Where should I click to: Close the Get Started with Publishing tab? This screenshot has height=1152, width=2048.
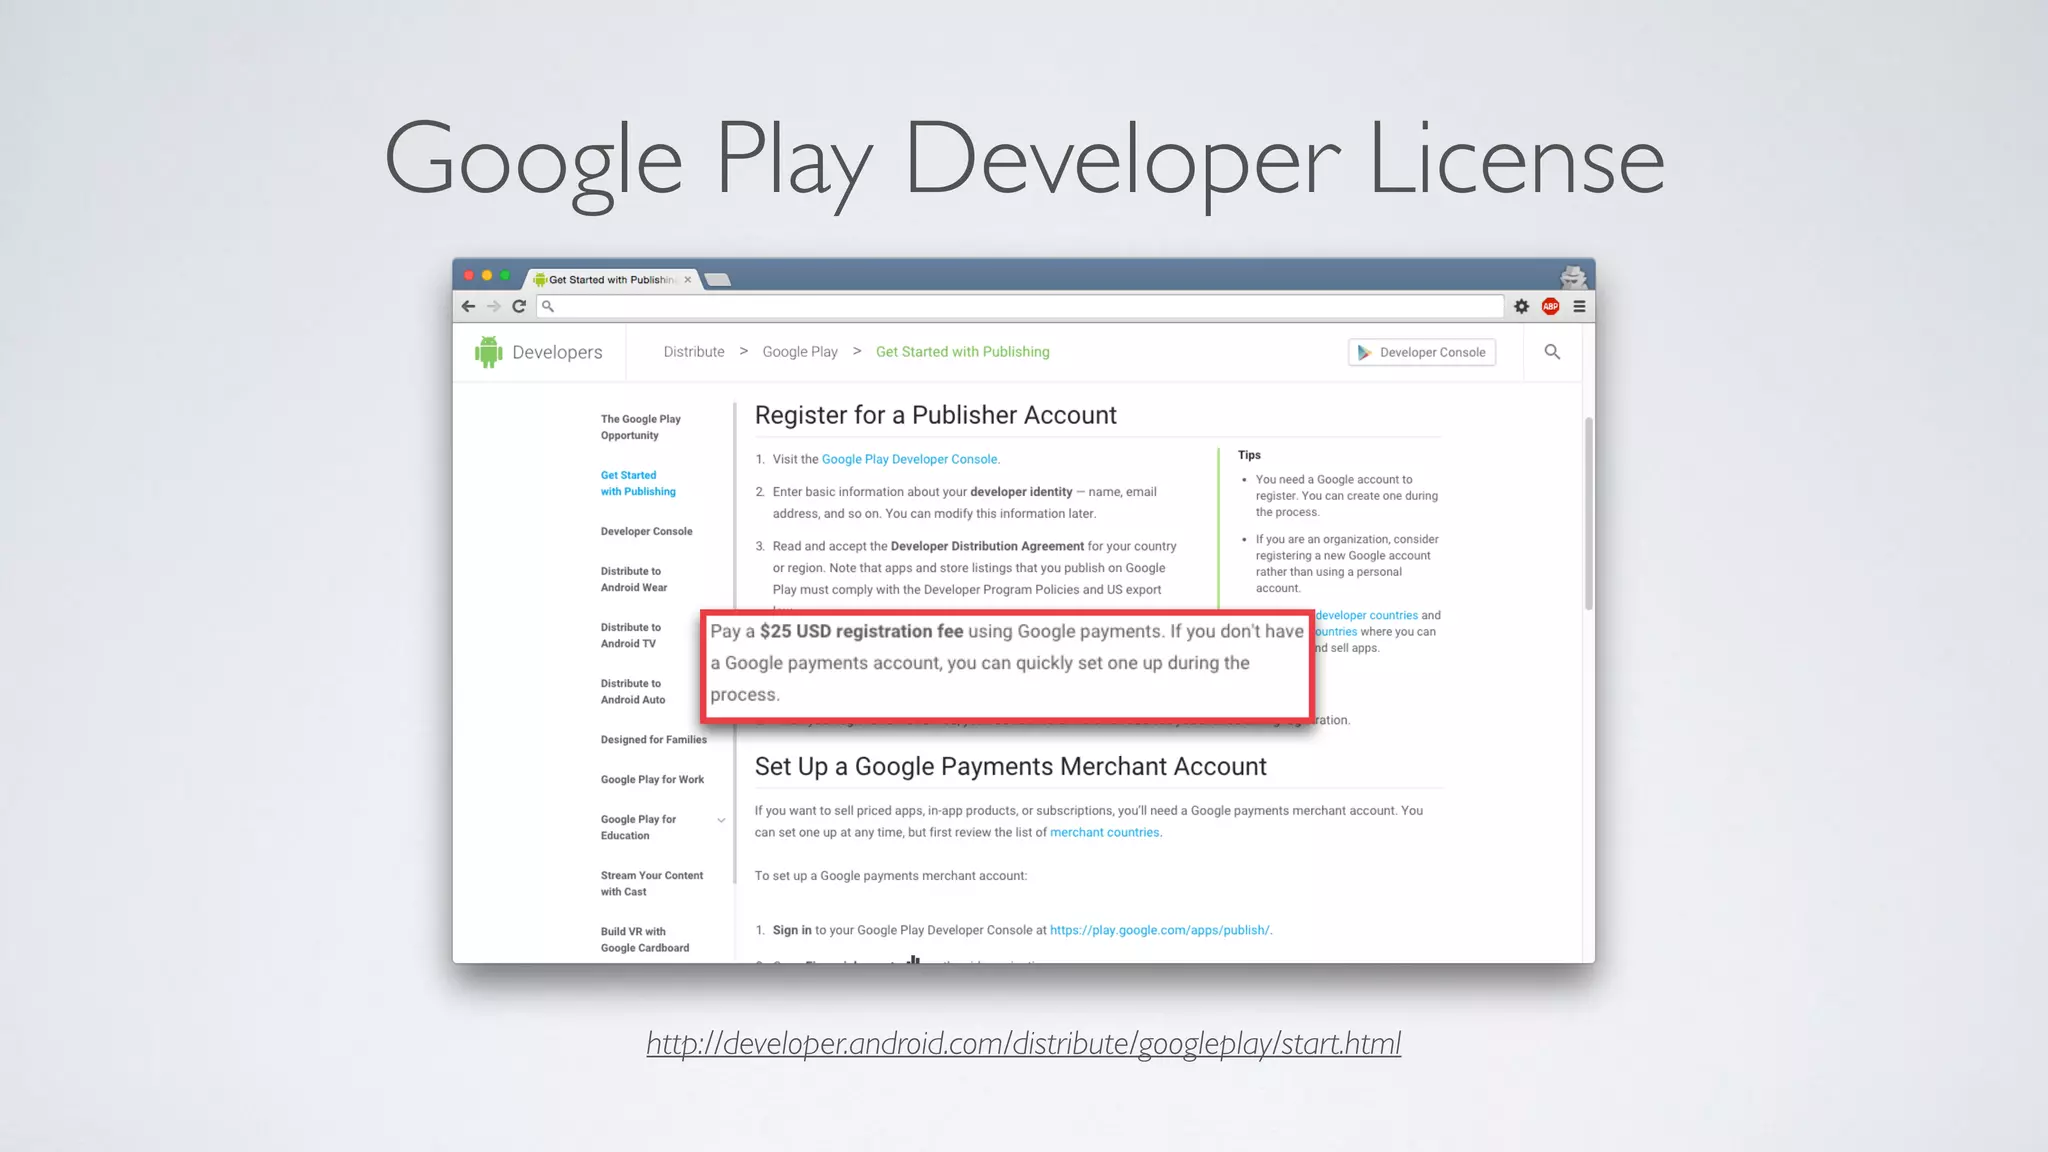[x=688, y=280]
